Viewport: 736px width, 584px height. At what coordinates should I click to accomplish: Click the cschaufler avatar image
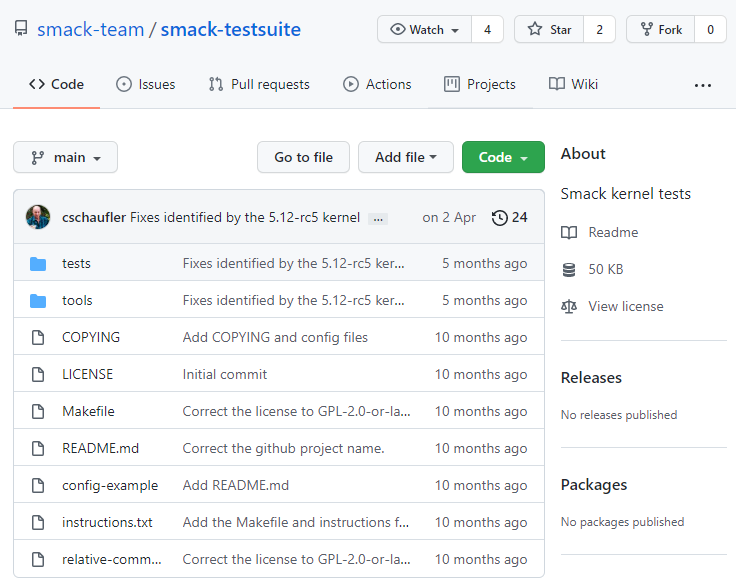coord(38,217)
